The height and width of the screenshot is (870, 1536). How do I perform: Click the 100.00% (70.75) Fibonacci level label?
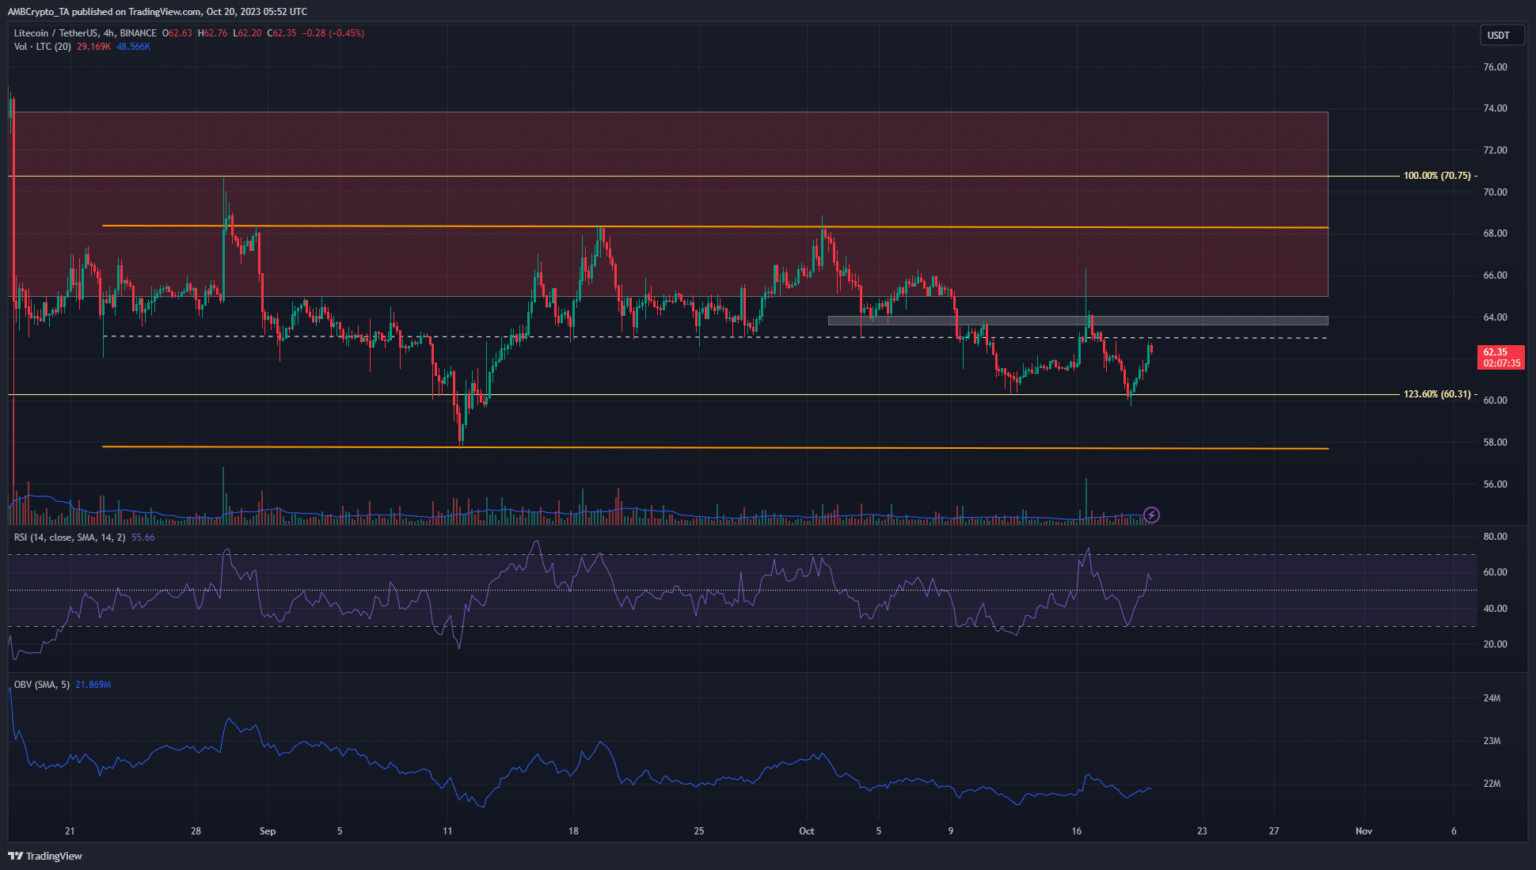click(x=1437, y=176)
